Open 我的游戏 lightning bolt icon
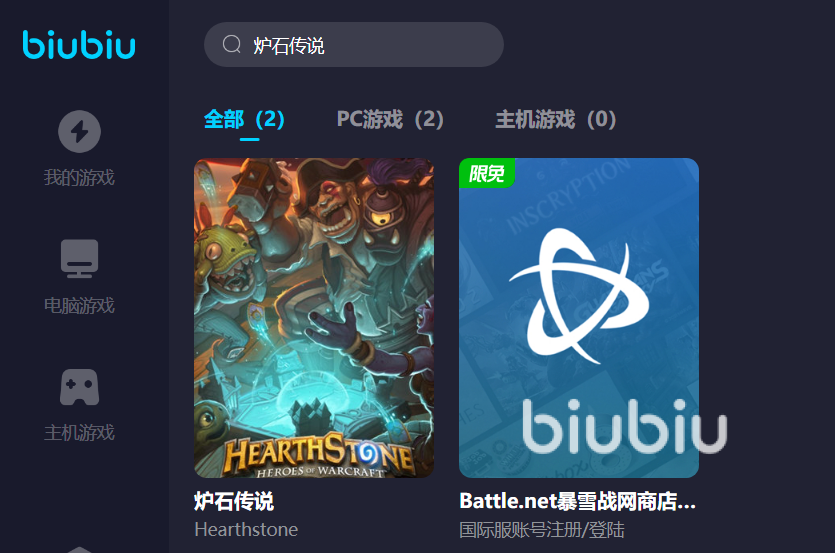 coord(79,131)
